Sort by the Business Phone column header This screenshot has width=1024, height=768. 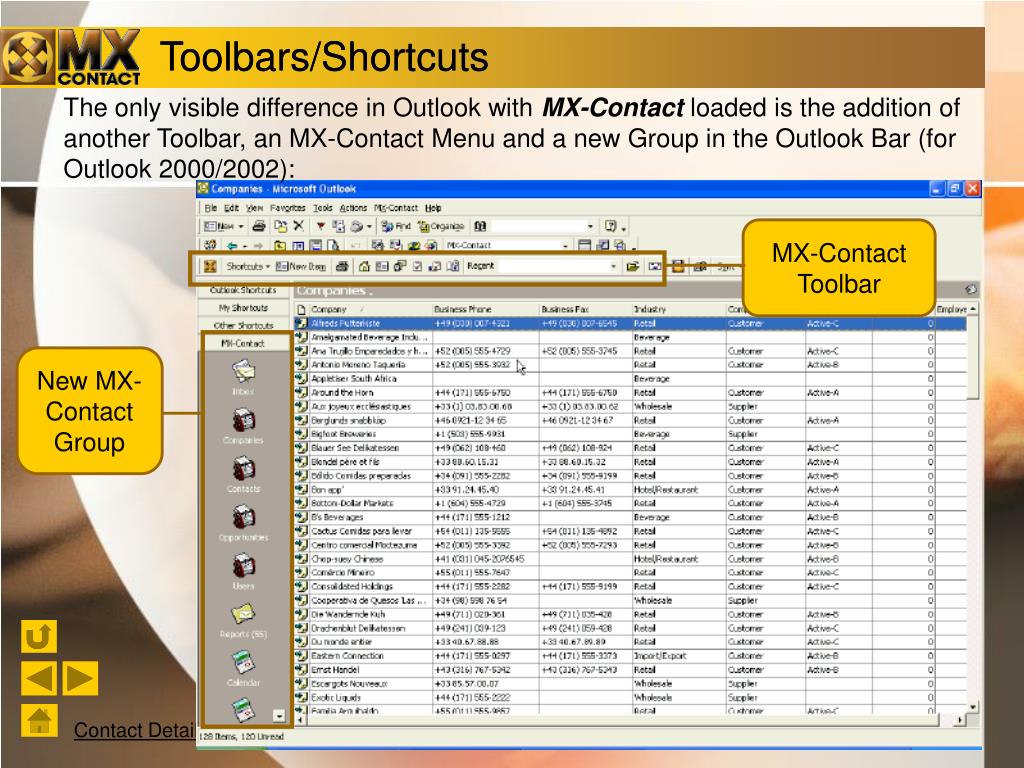pos(486,309)
